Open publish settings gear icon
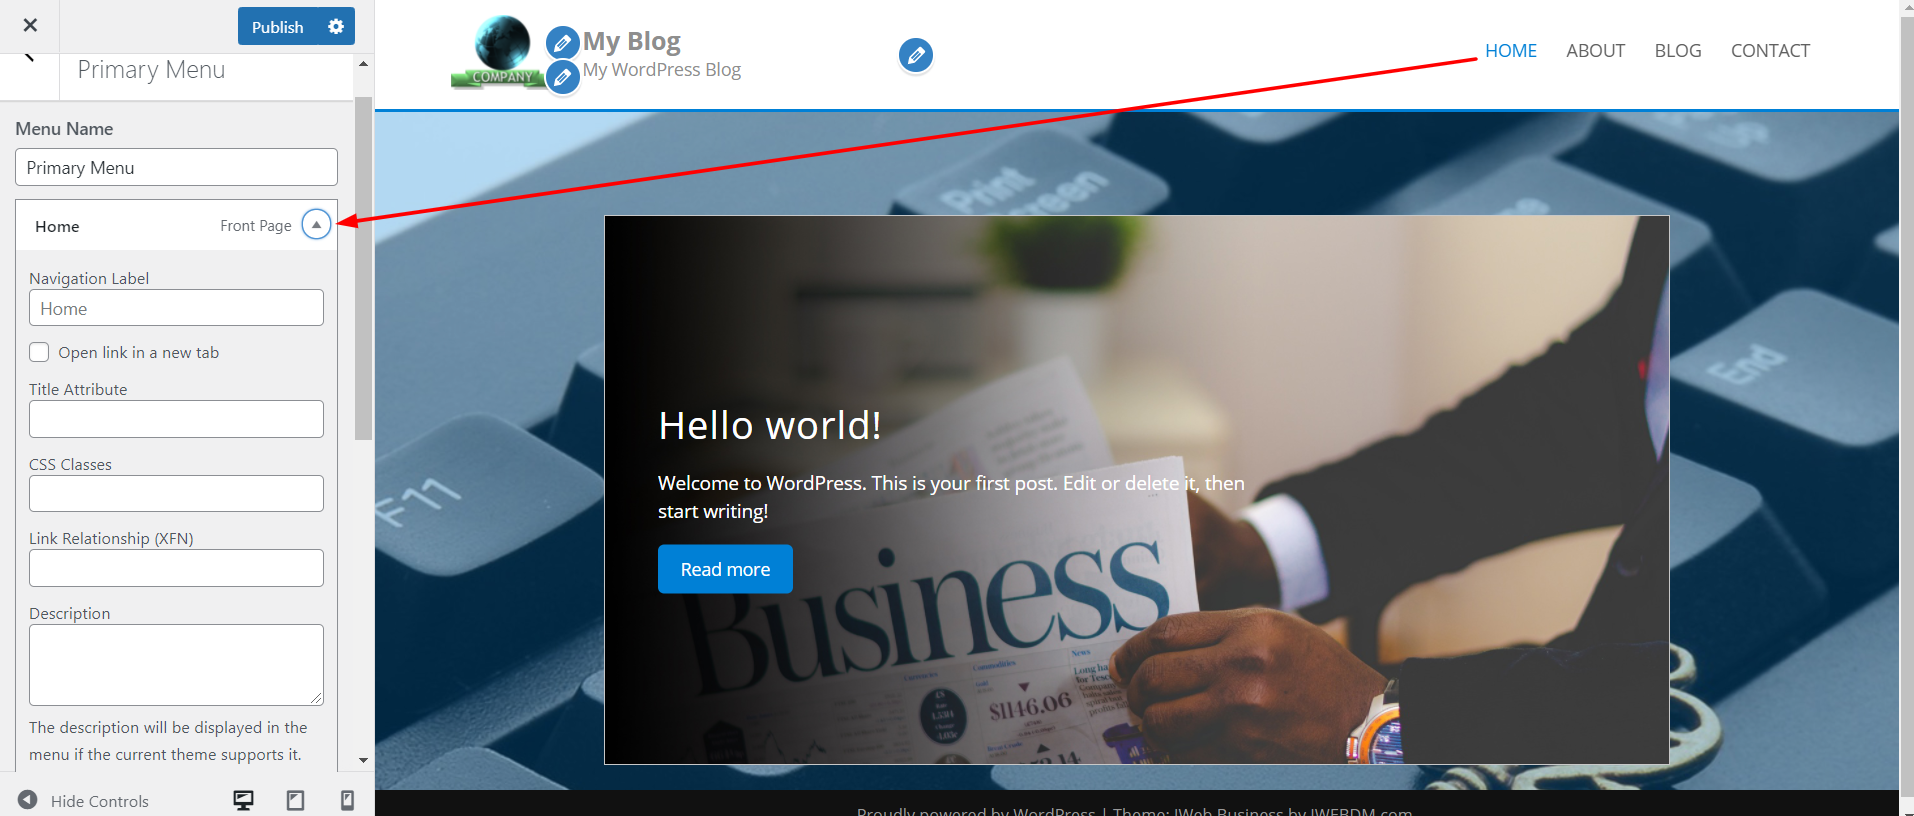This screenshot has height=816, width=1914. [x=336, y=27]
